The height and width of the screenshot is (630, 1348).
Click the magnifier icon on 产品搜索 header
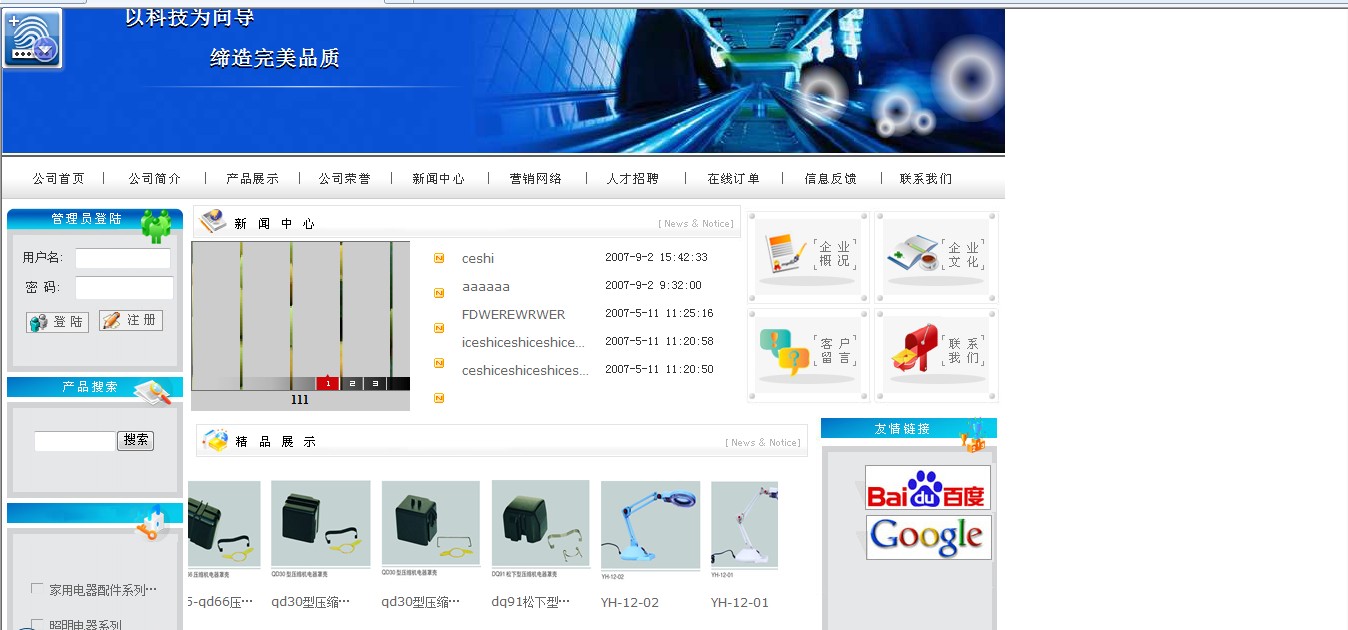pos(153,392)
